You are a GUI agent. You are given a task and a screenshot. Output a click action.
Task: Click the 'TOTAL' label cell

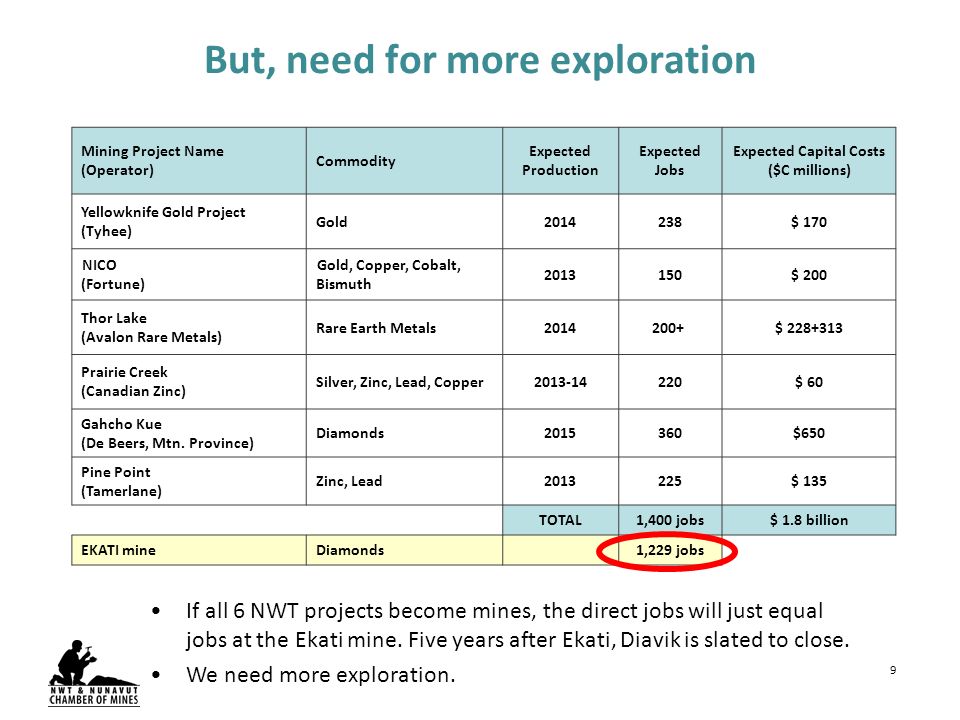click(560, 520)
